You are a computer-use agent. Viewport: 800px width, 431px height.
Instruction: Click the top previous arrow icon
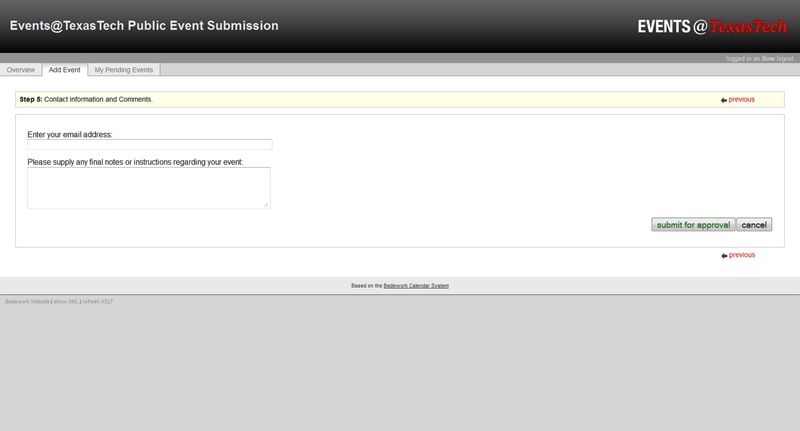(724, 100)
